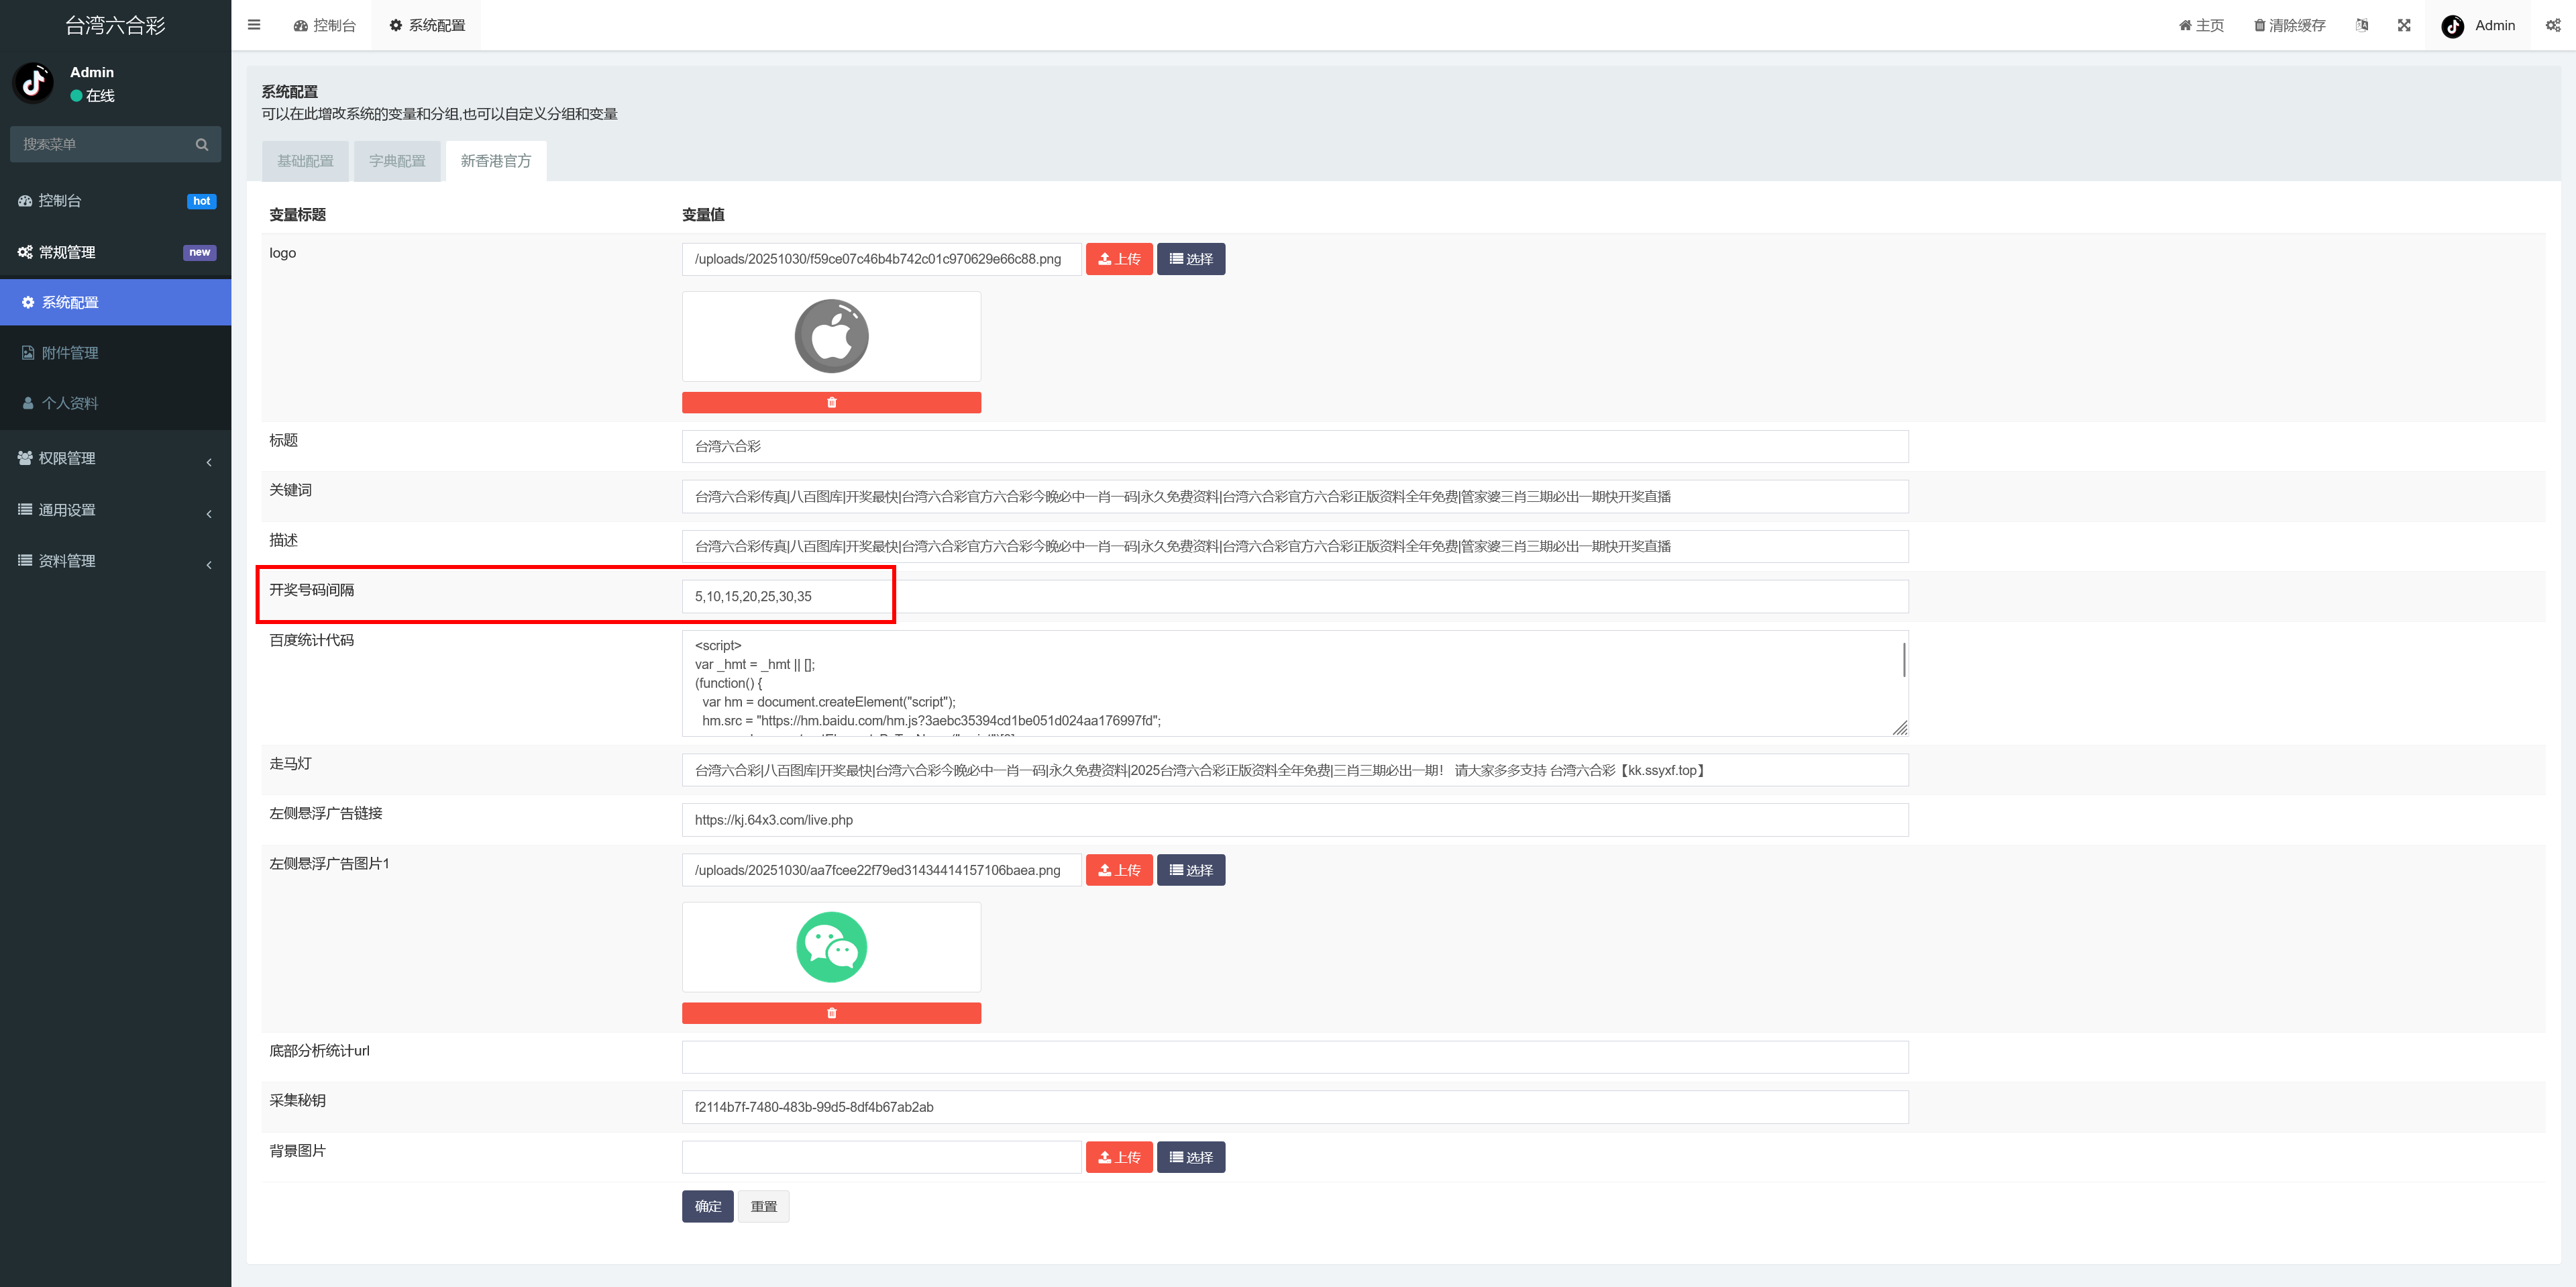Expand the 通用设置 sidebar menu
Viewport: 2576px width, 1287px height.
[x=116, y=510]
